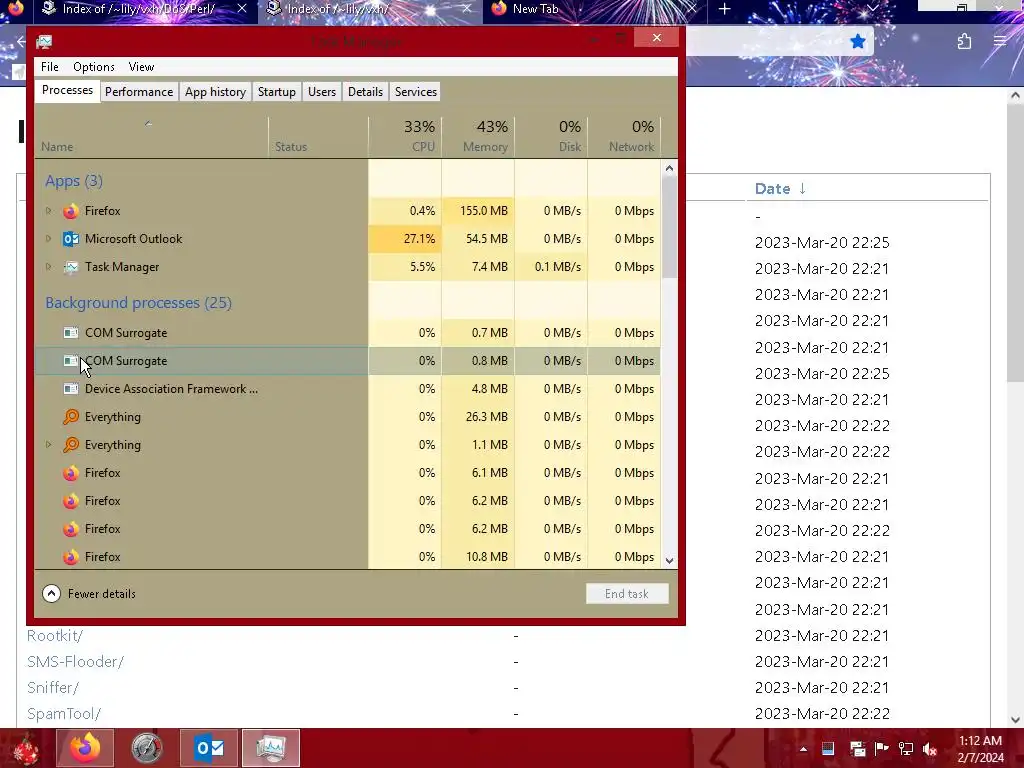Screen dimensions: 1024x768
Task: Open the Firefox extensions button
Action: tap(964, 42)
